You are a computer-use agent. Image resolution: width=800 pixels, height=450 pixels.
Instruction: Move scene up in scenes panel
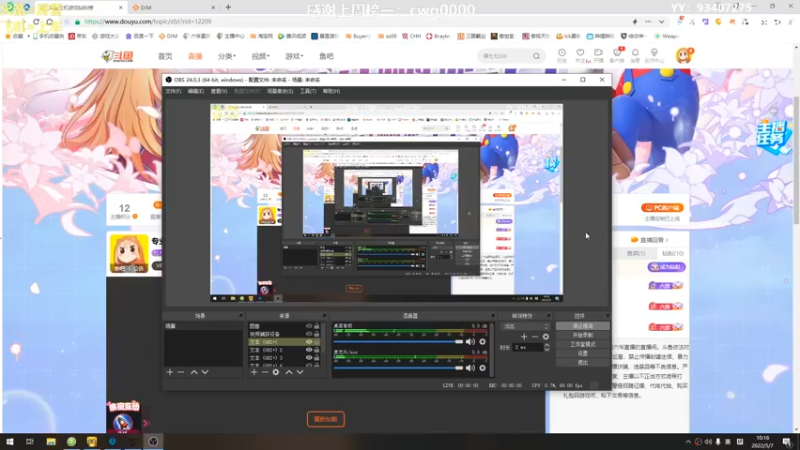[194, 372]
